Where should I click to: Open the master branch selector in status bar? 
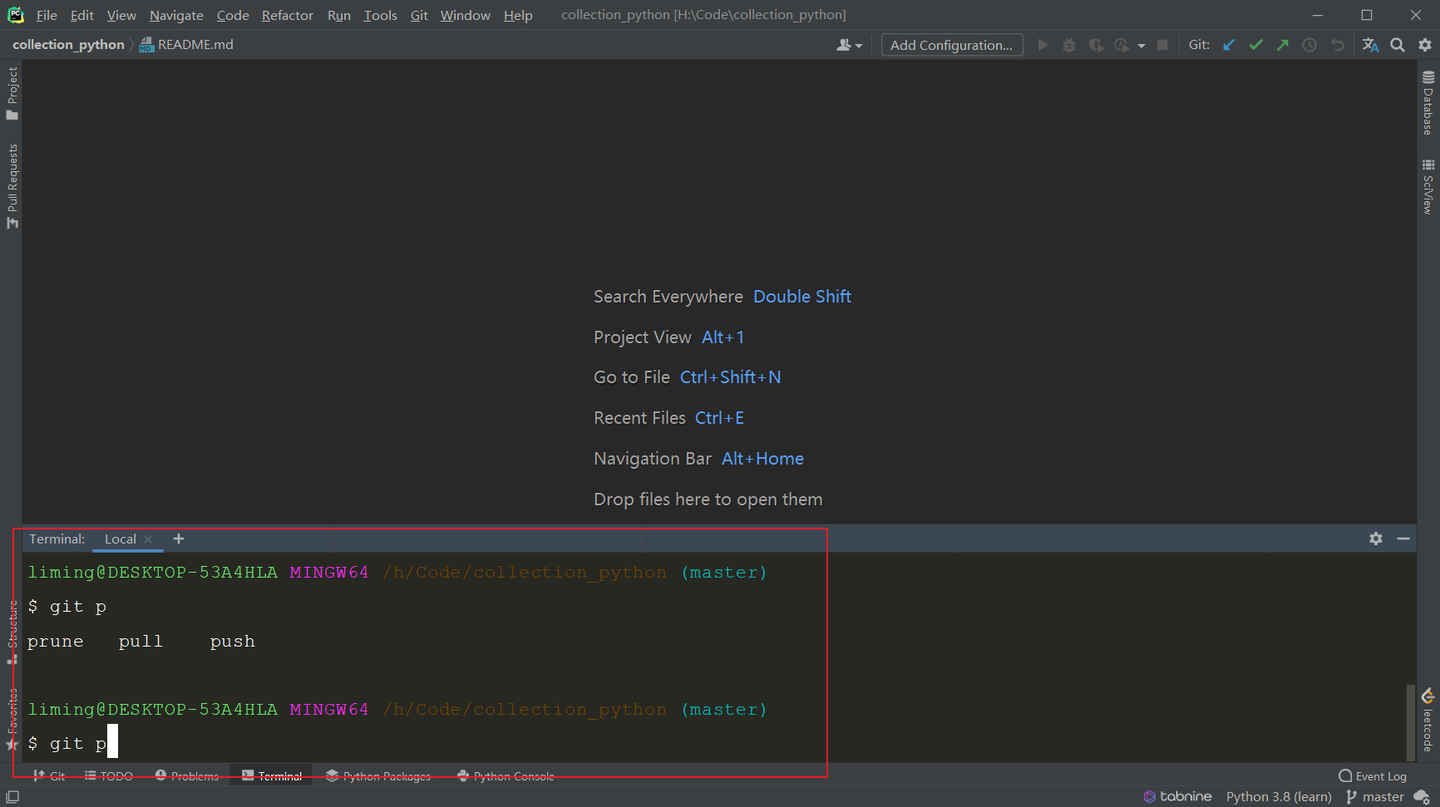(1375, 797)
